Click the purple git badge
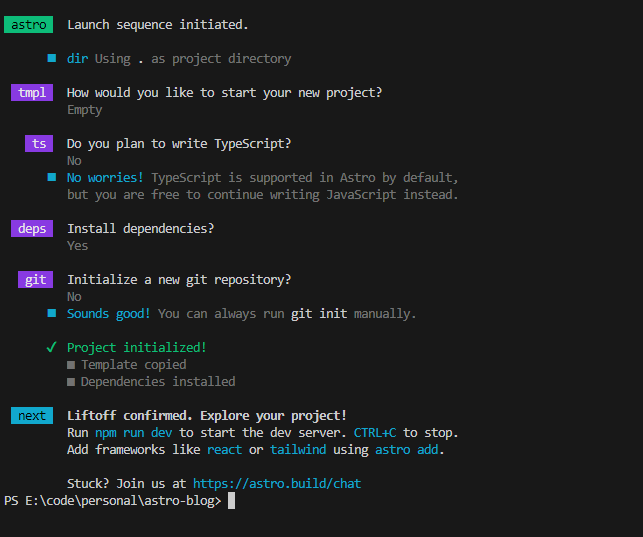643x537 pixels. coord(36,280)
